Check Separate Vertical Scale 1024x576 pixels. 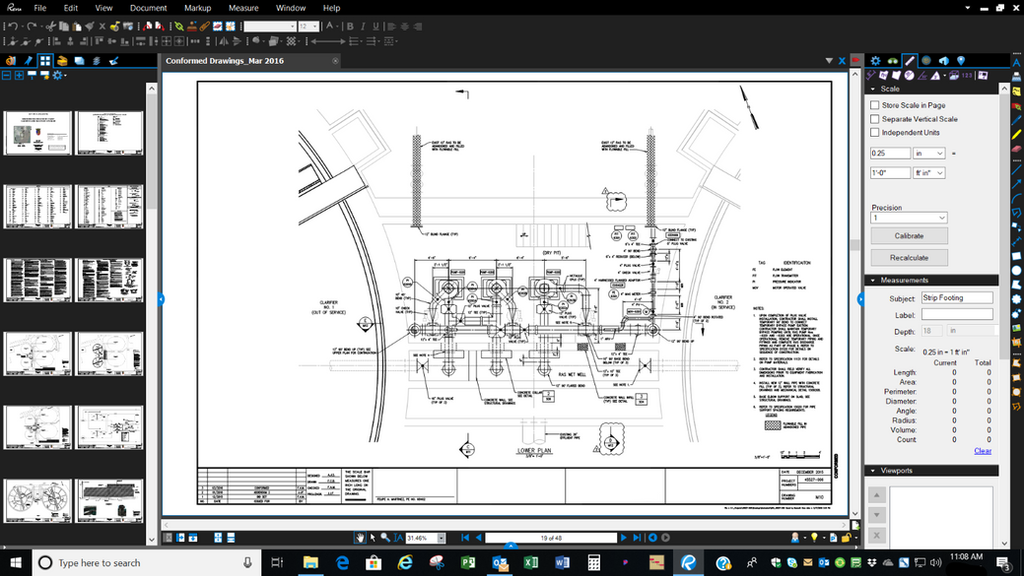[875, 118]
